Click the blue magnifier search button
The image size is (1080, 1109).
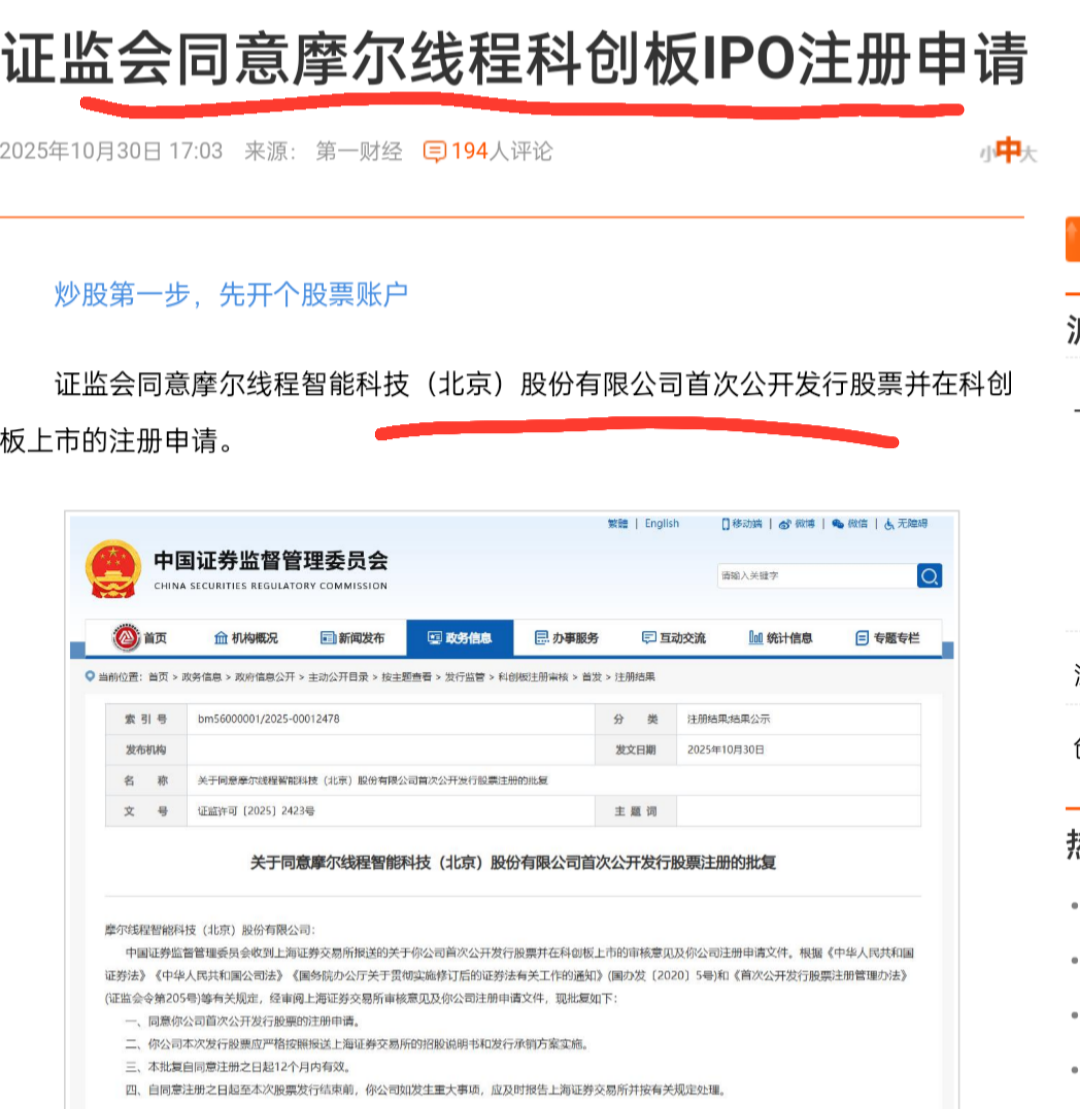click(929, 576)
